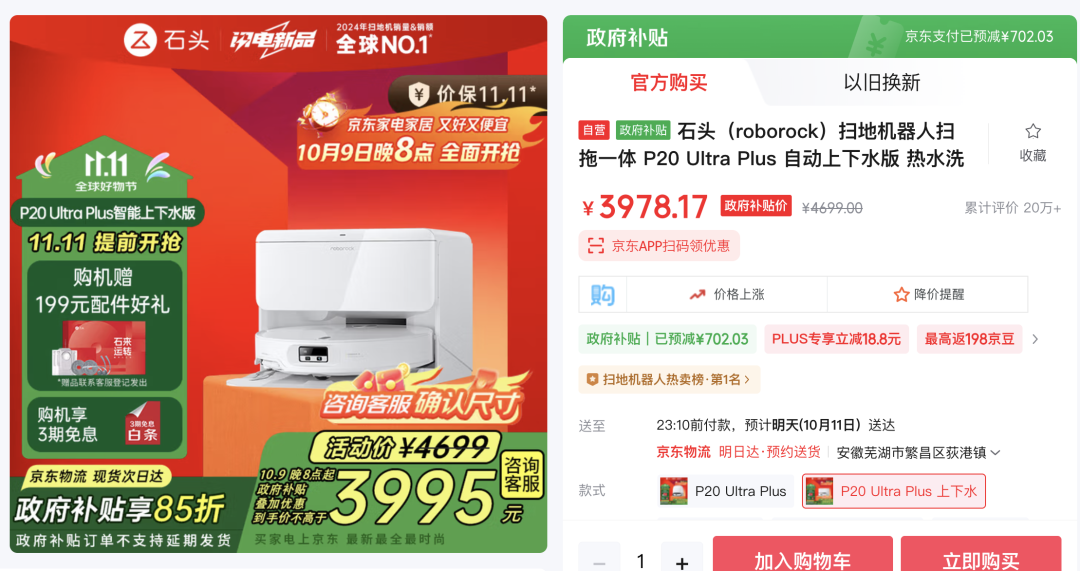Image resolution: width=1080 pixels, height=571 pixels.
Task: Click the blue 购 price-trend icon
Action: (x=603, y=294)
